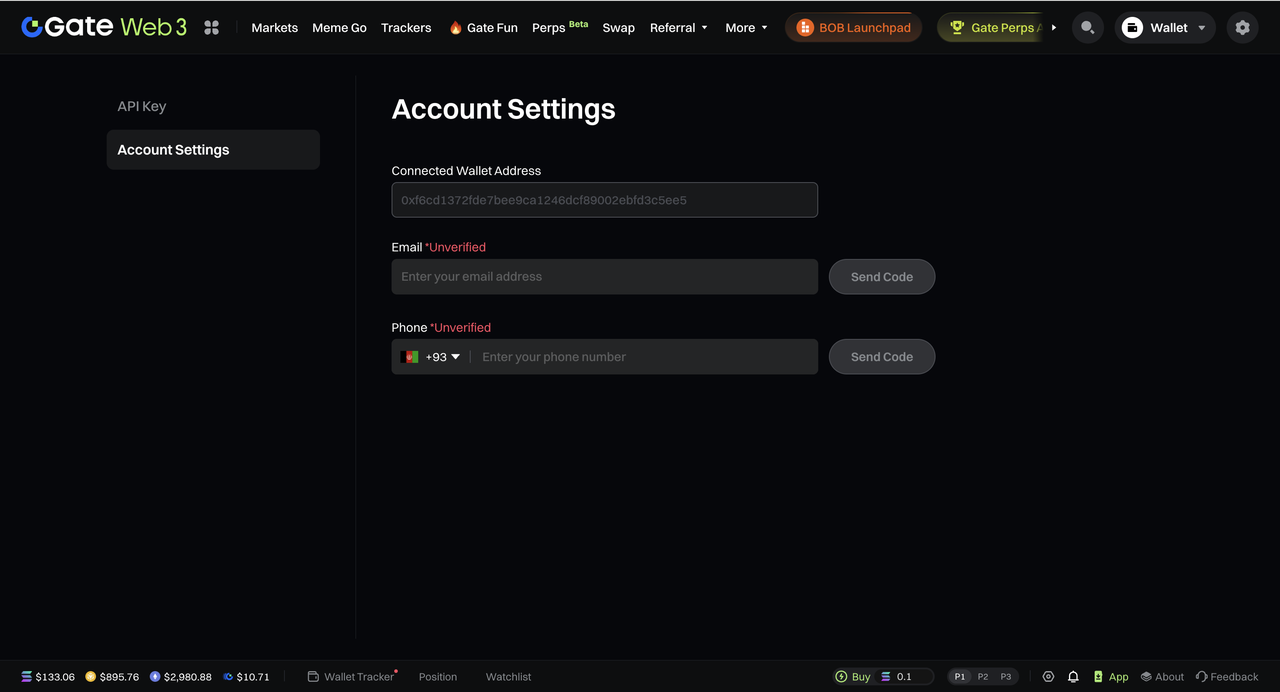This screenshot has height=692, width=1280.
Task: Open the search magnifier icon
Action: (1087, 28)
